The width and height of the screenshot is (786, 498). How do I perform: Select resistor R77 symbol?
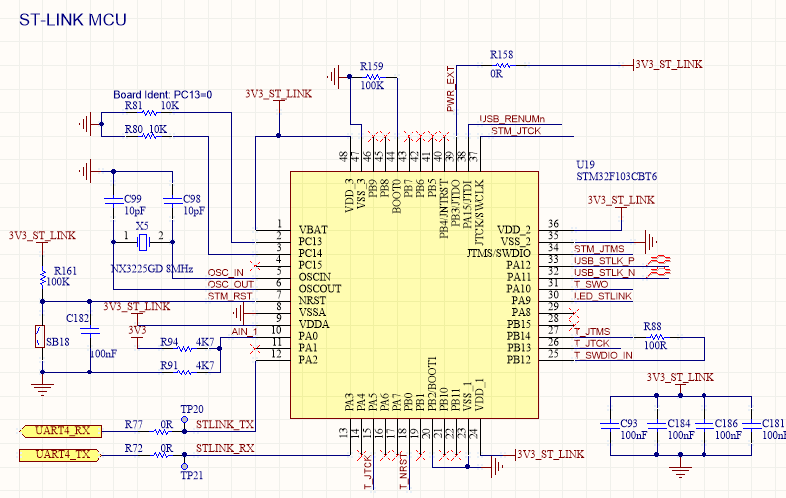pos(161,431)
